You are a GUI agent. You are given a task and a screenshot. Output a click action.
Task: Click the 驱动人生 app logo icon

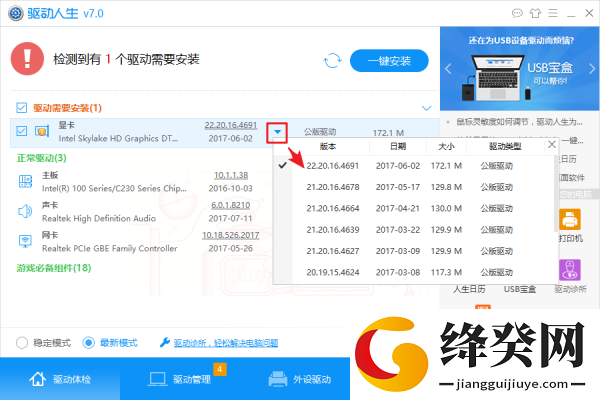coord(16,13)
